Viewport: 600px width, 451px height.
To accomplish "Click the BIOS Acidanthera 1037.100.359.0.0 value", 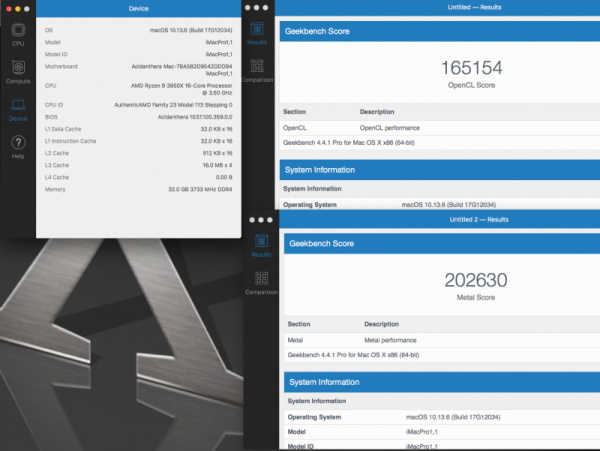I will (x=195, y=117).
